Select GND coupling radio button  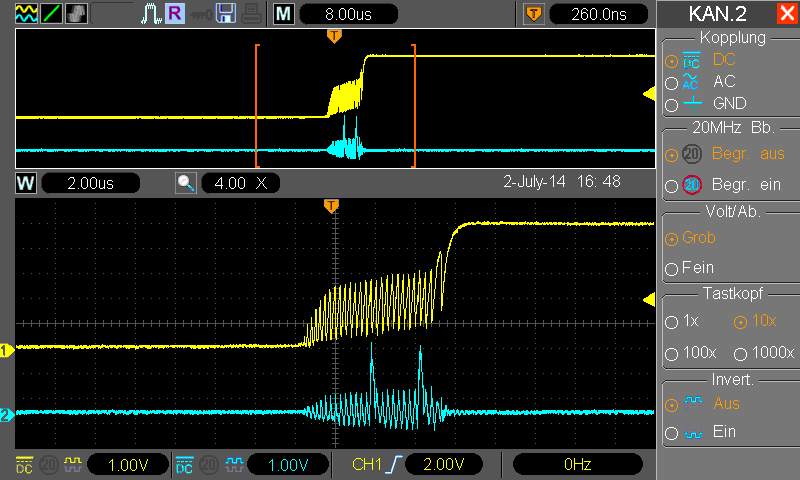[x=671, y=105]
